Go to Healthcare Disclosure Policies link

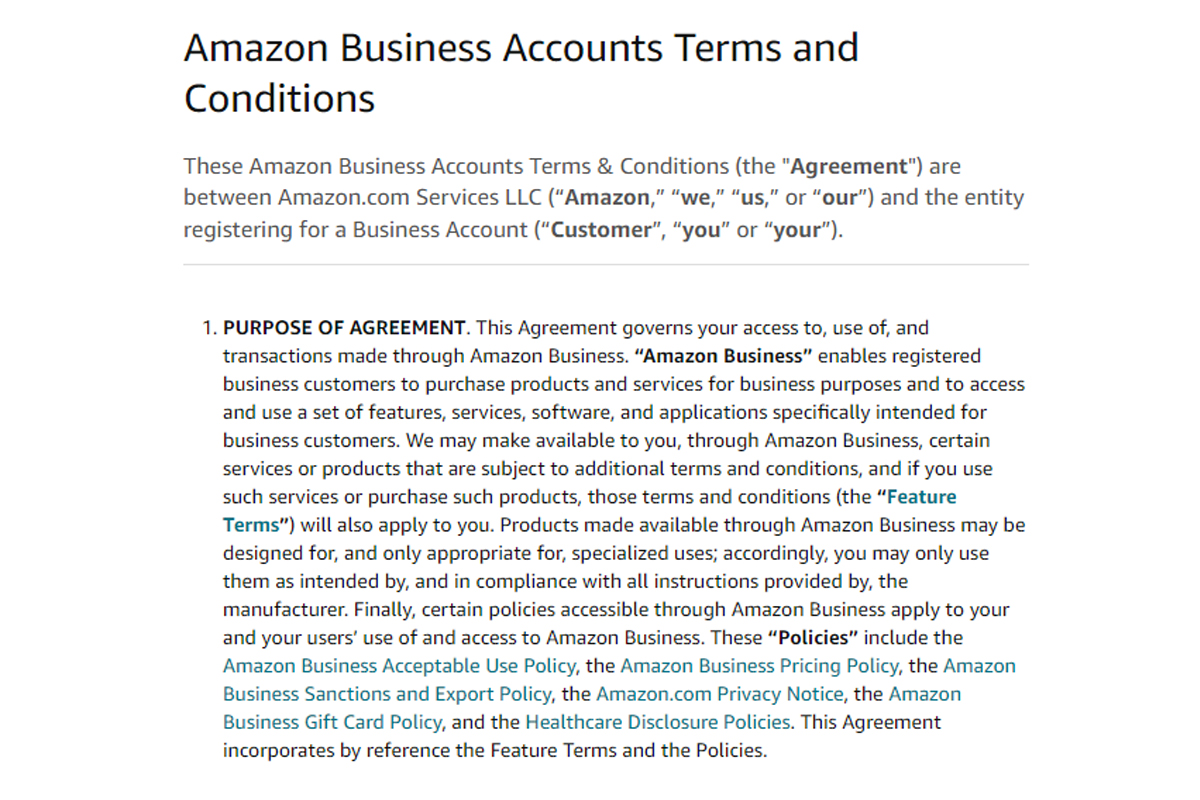pos(658,722)
